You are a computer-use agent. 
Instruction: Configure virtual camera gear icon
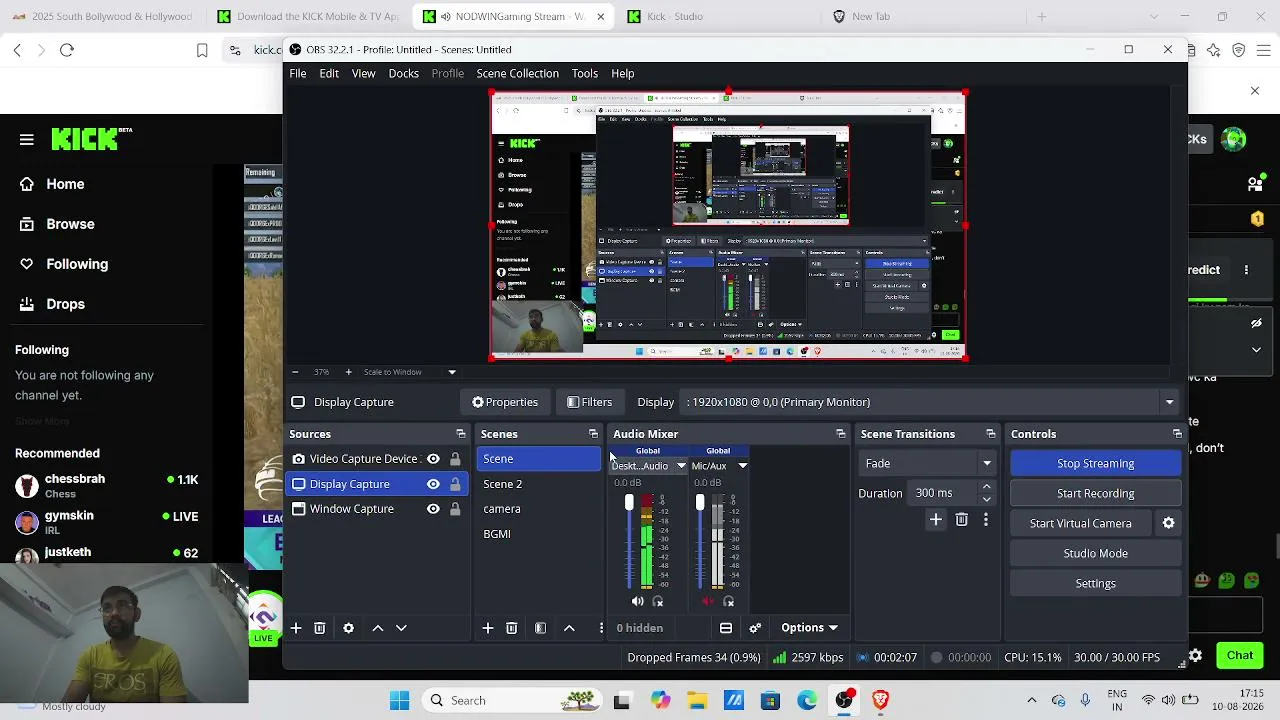click(1168, 523)
